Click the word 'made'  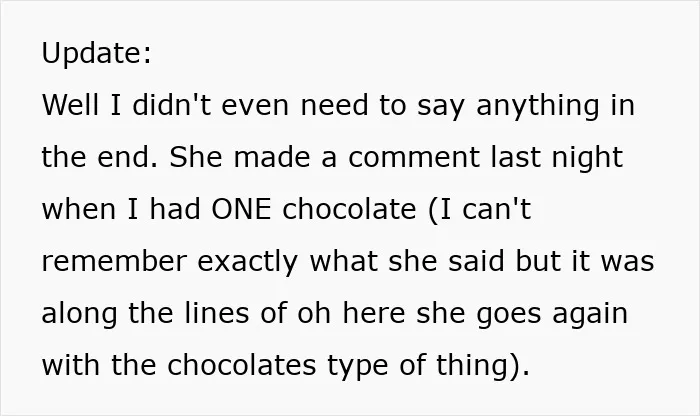pos(272,157)
